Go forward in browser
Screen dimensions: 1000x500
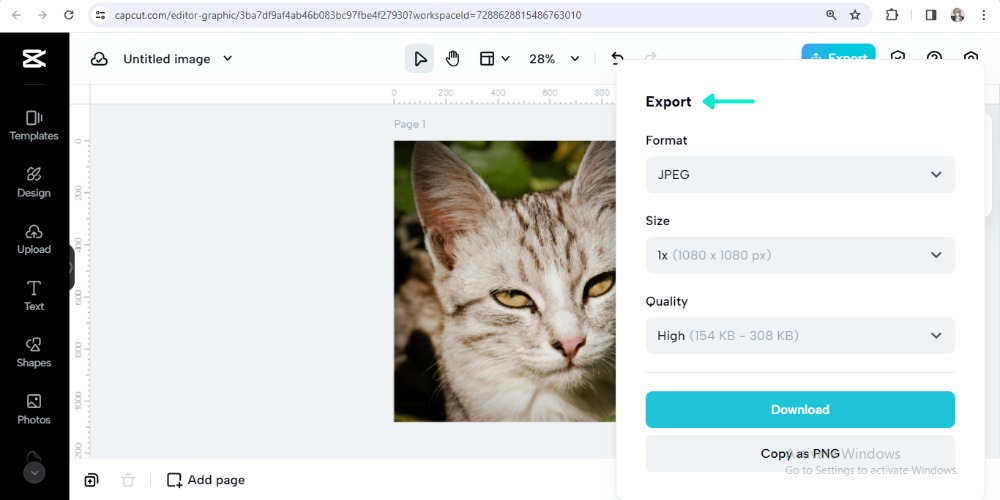click(42, 15)
